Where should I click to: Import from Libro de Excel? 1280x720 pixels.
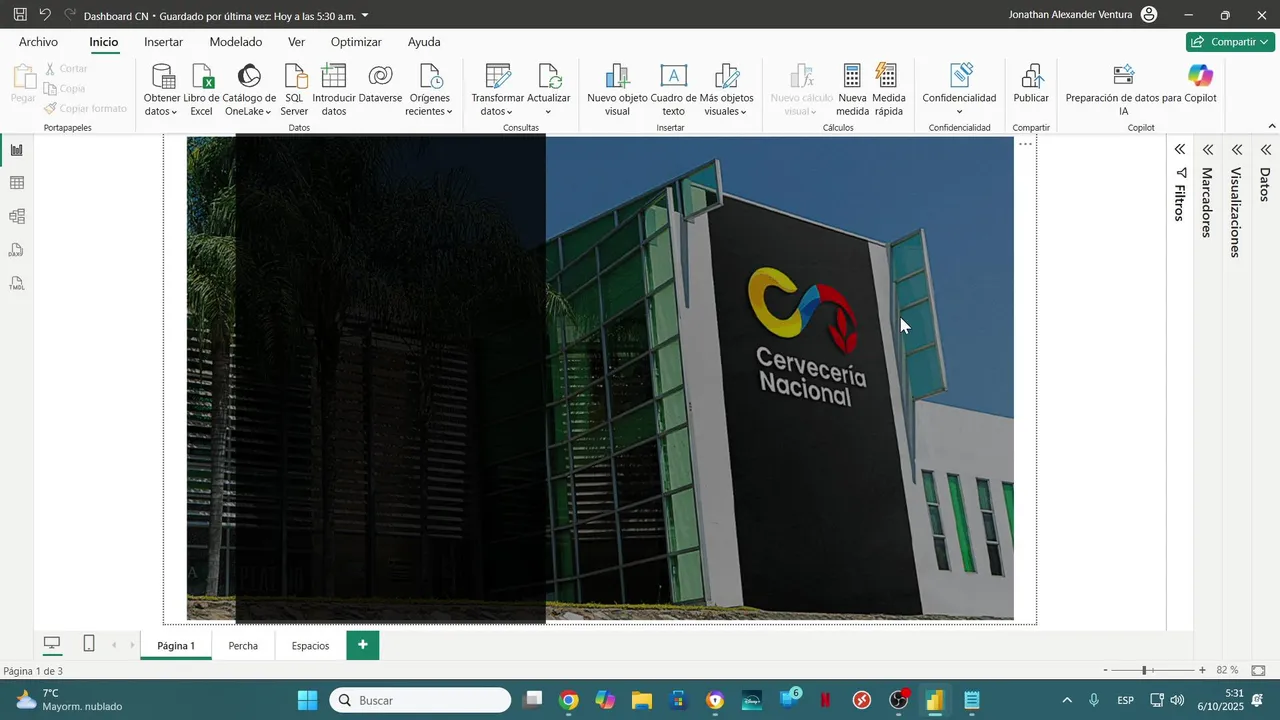[202, 90]
